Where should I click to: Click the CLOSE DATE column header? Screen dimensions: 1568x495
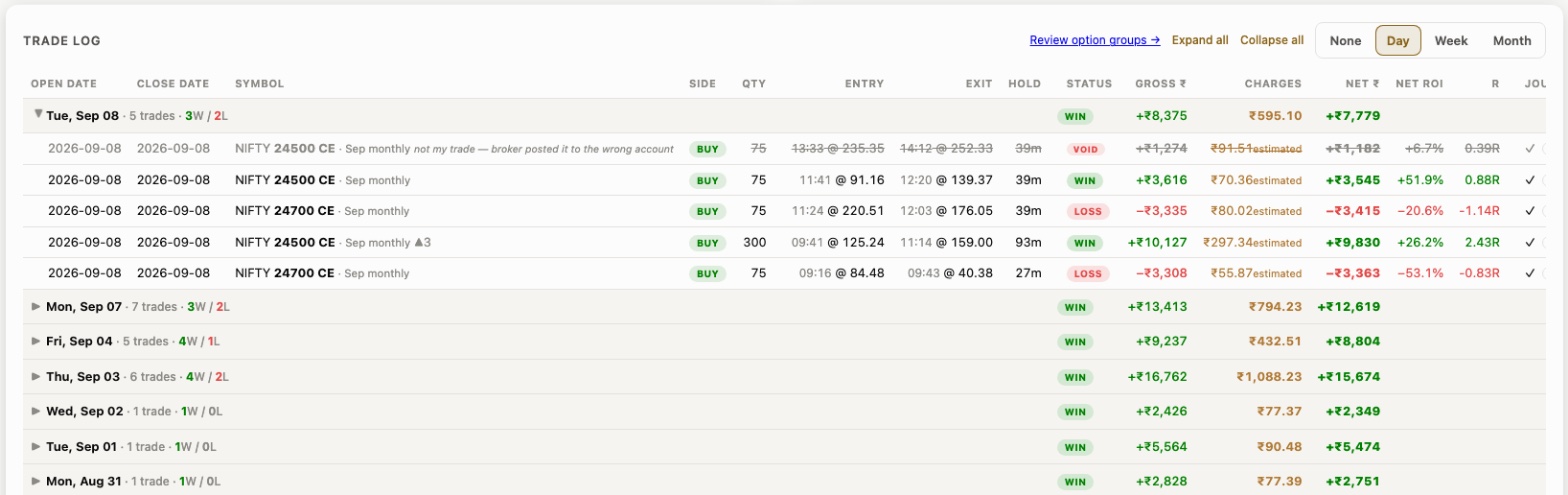pos(173,84)
